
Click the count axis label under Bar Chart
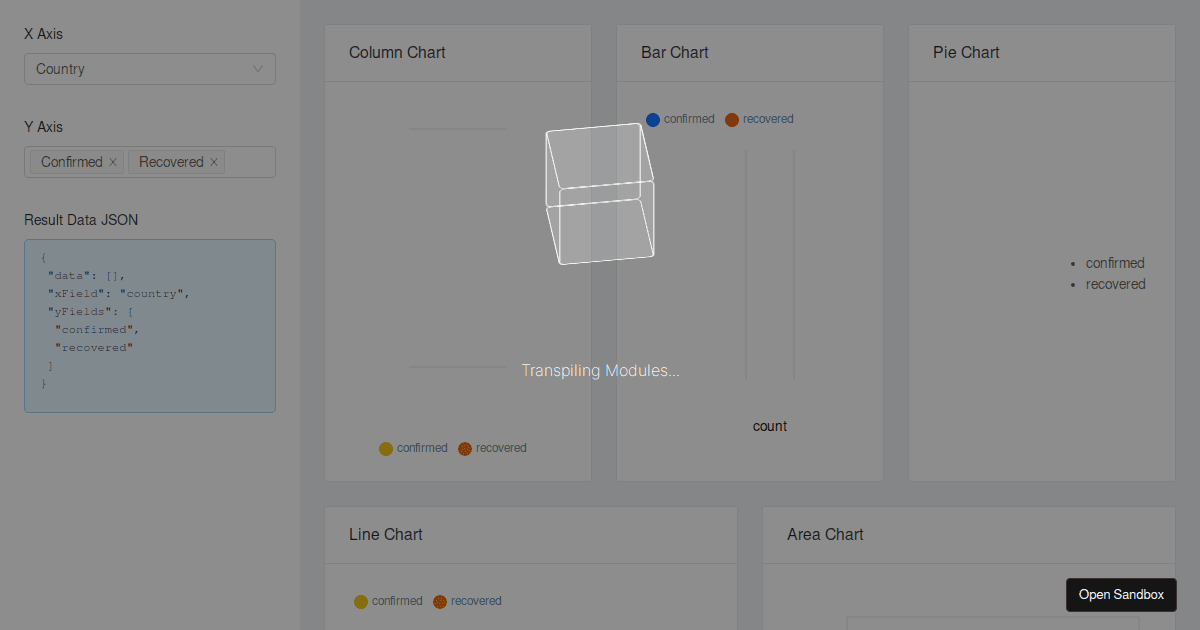[770, 426]
